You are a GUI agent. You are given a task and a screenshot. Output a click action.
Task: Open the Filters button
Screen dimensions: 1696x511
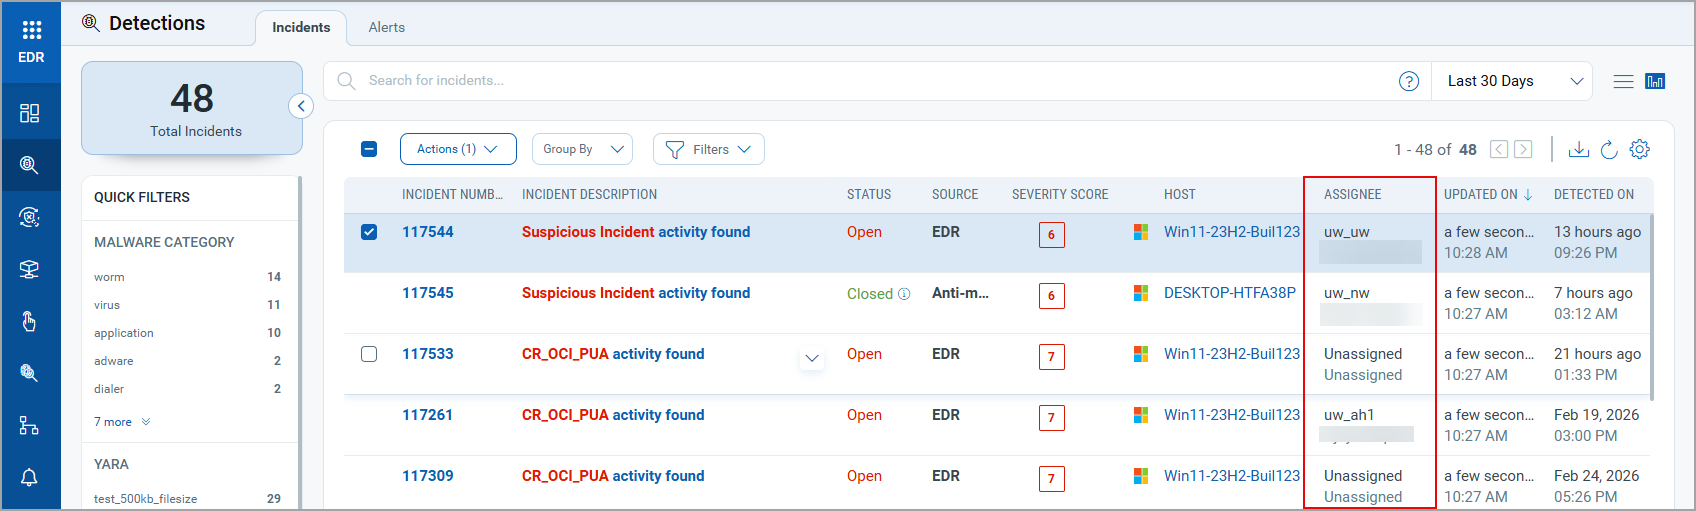click(x=708, y=149)
